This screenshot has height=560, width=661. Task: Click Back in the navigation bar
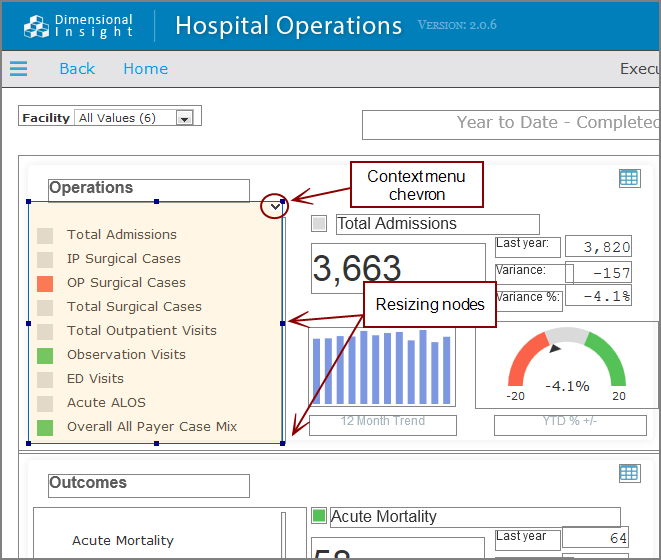77,69
